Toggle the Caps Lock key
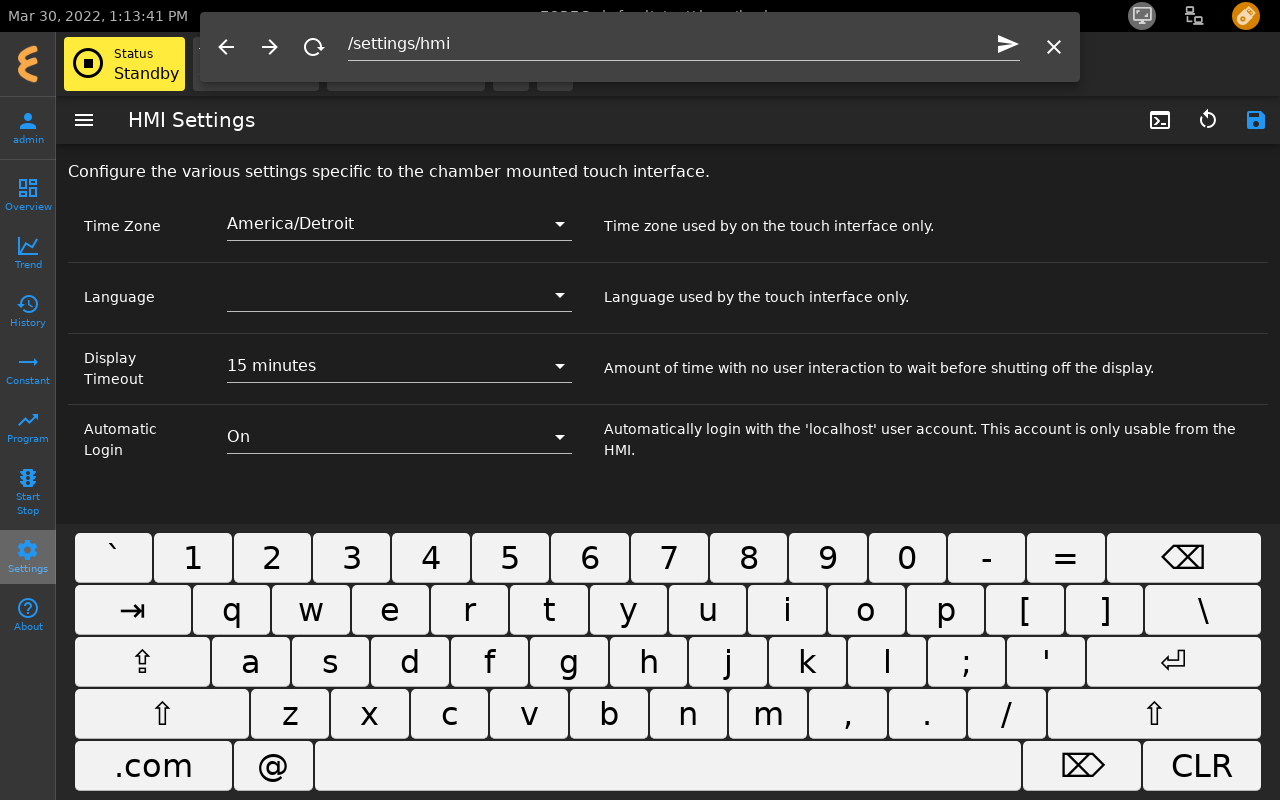The height and width of the screenshot is (800, 1280). click(143, 662)
